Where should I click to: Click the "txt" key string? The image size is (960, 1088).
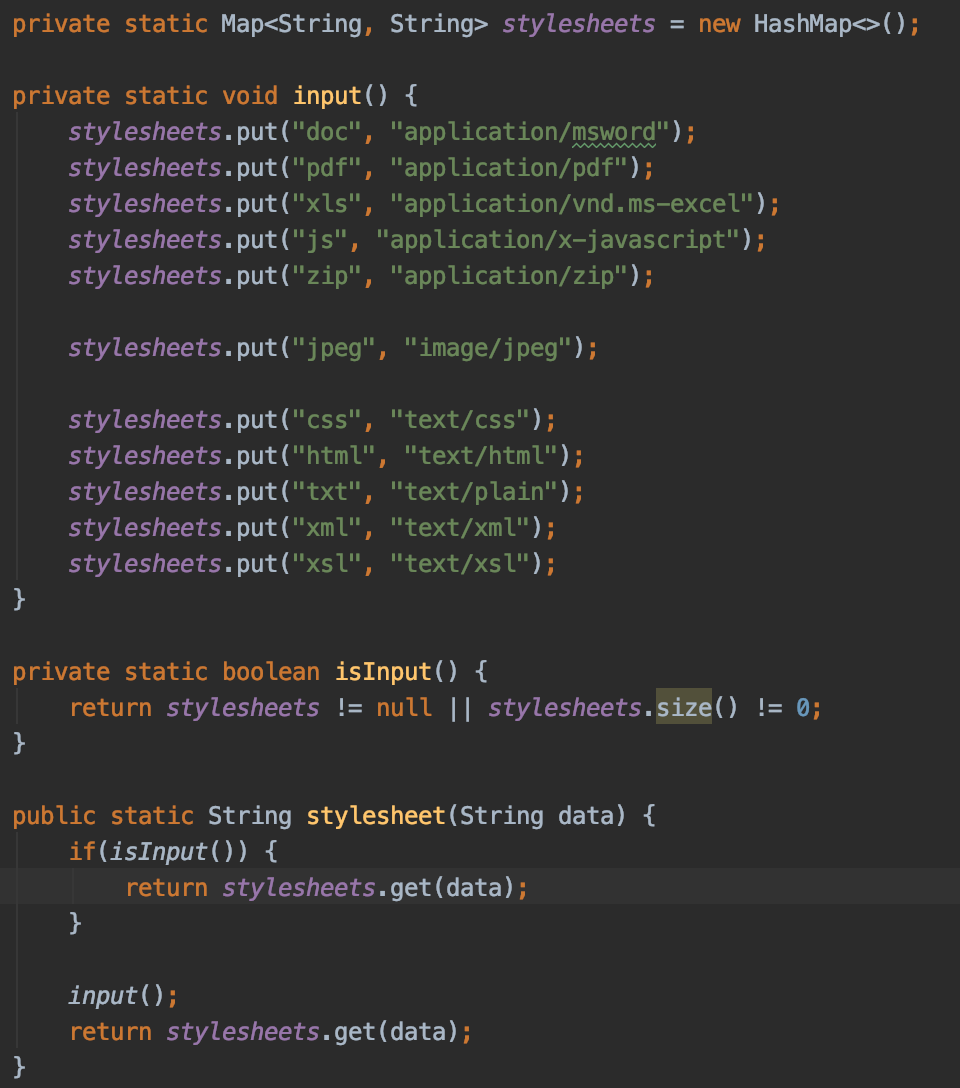(x=327, y=492)
